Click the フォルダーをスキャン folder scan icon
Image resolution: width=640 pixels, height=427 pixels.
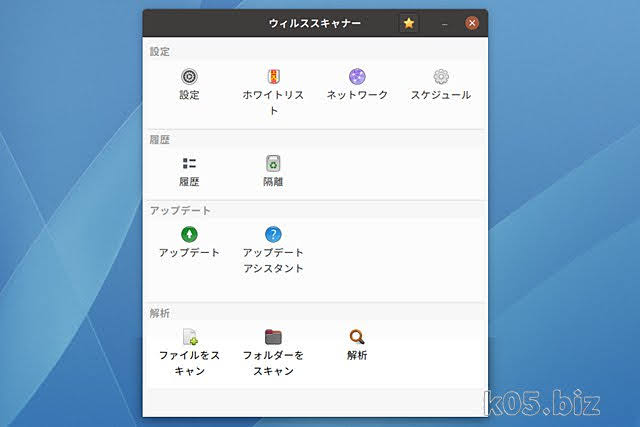[x=273, y=337]
